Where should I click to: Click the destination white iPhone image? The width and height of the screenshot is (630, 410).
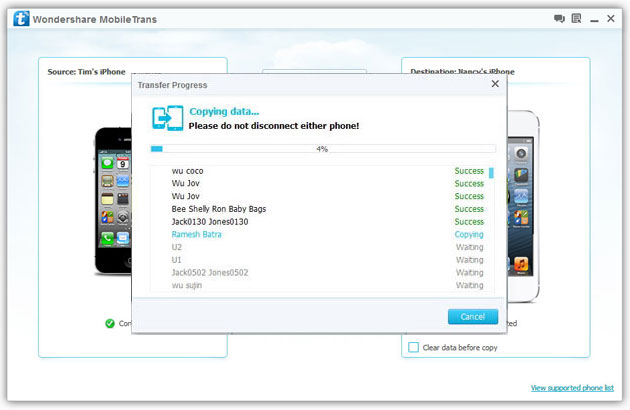point(523,206)
